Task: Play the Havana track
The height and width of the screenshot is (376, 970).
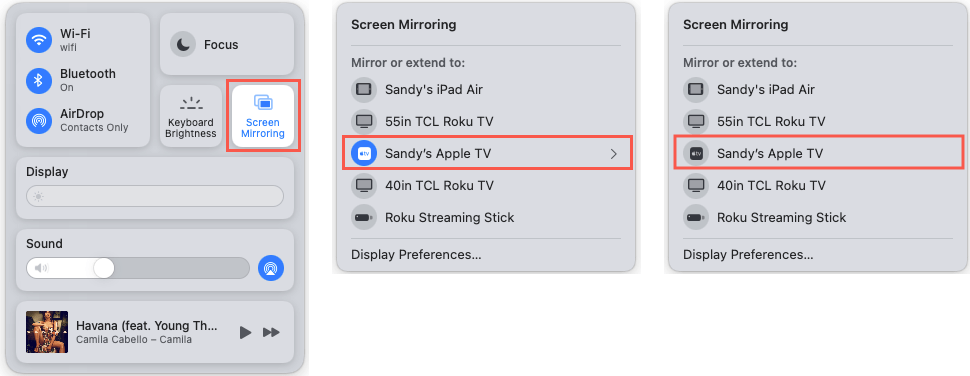Action: tap(246, 333)
